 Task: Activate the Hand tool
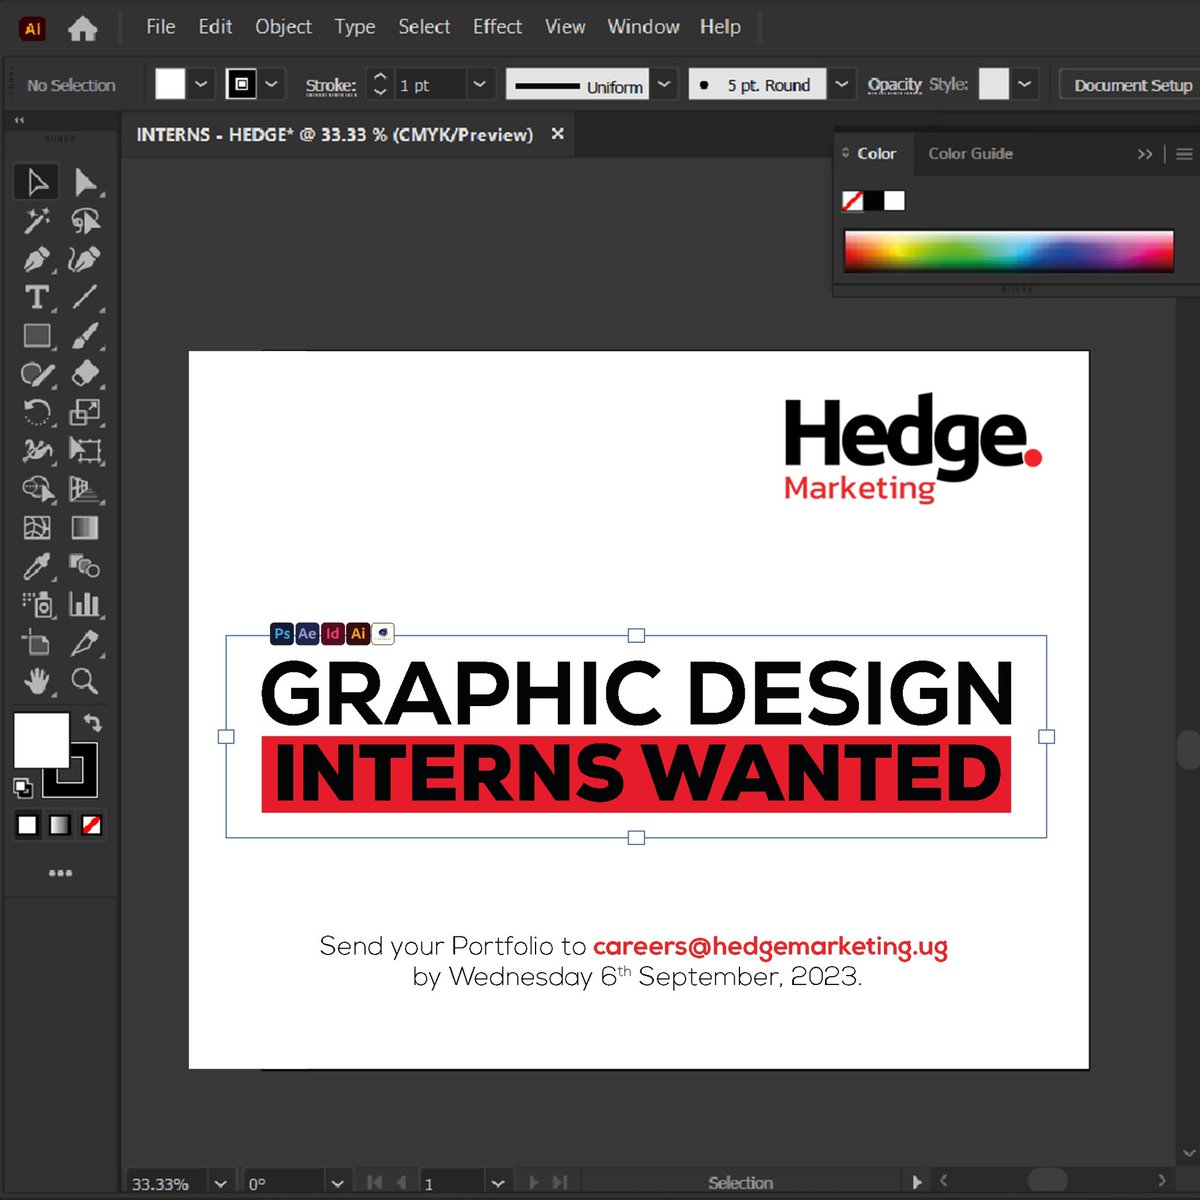[37, 682]
